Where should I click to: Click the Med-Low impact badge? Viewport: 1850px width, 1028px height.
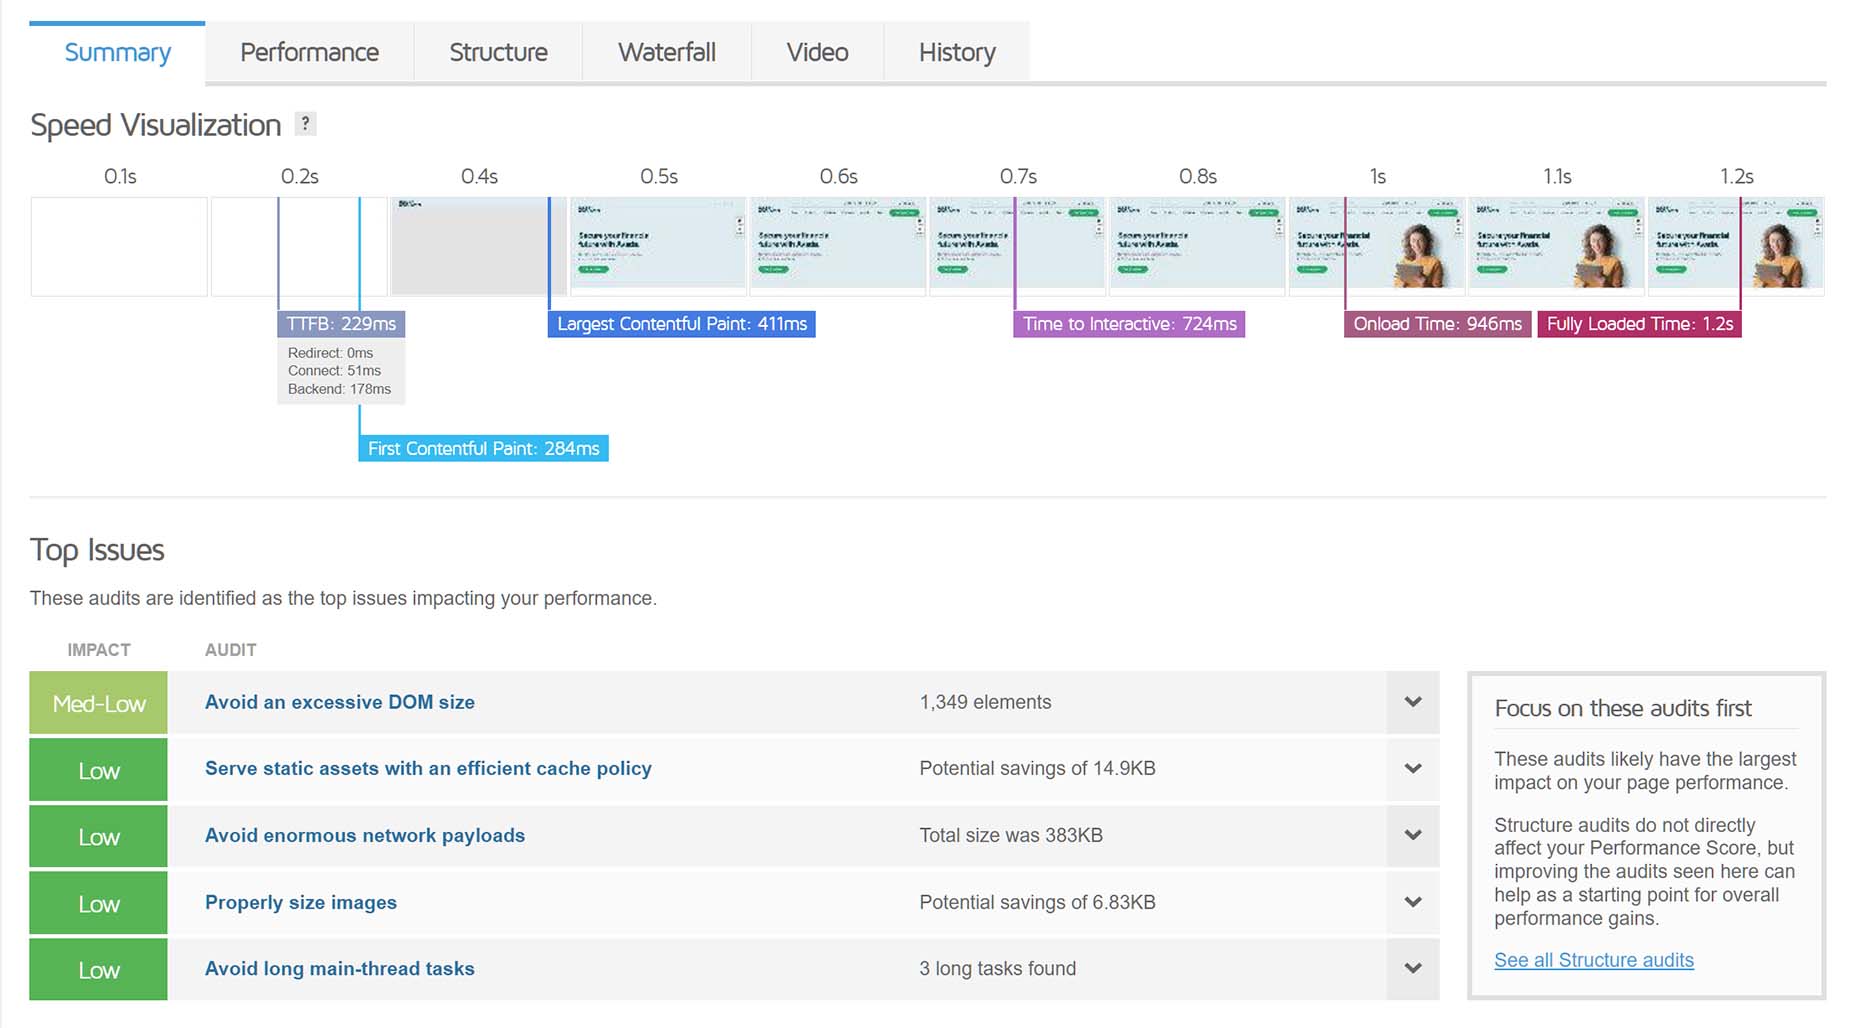pyautogui.click(x=99, y=703)
